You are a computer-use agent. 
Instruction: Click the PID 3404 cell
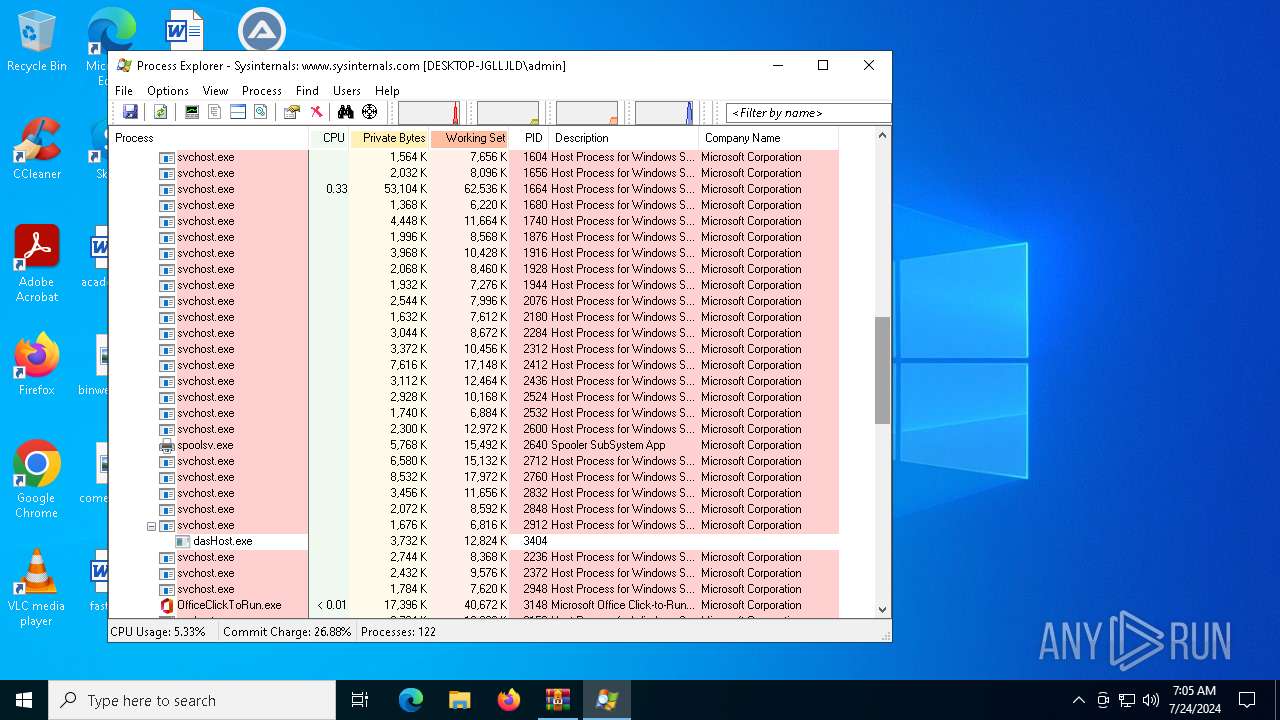pyautogui.click(x=535, y=541)
